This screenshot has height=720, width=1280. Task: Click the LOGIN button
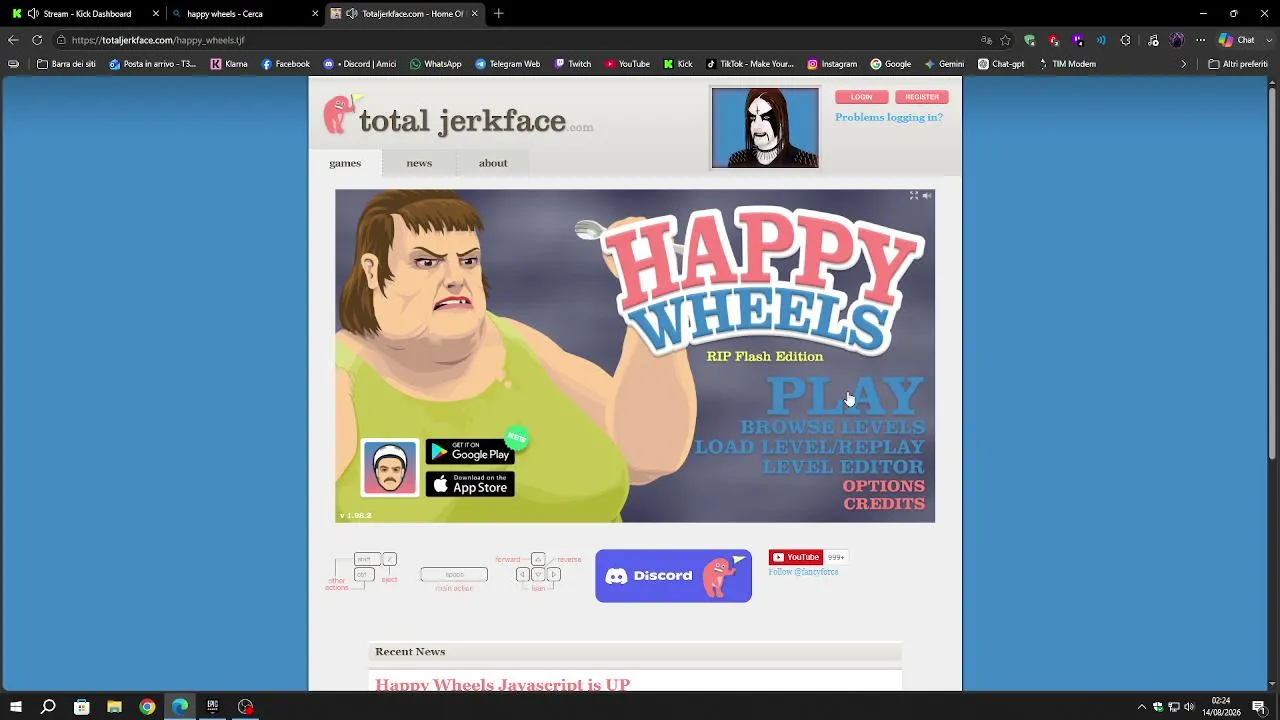pos(861,97)
